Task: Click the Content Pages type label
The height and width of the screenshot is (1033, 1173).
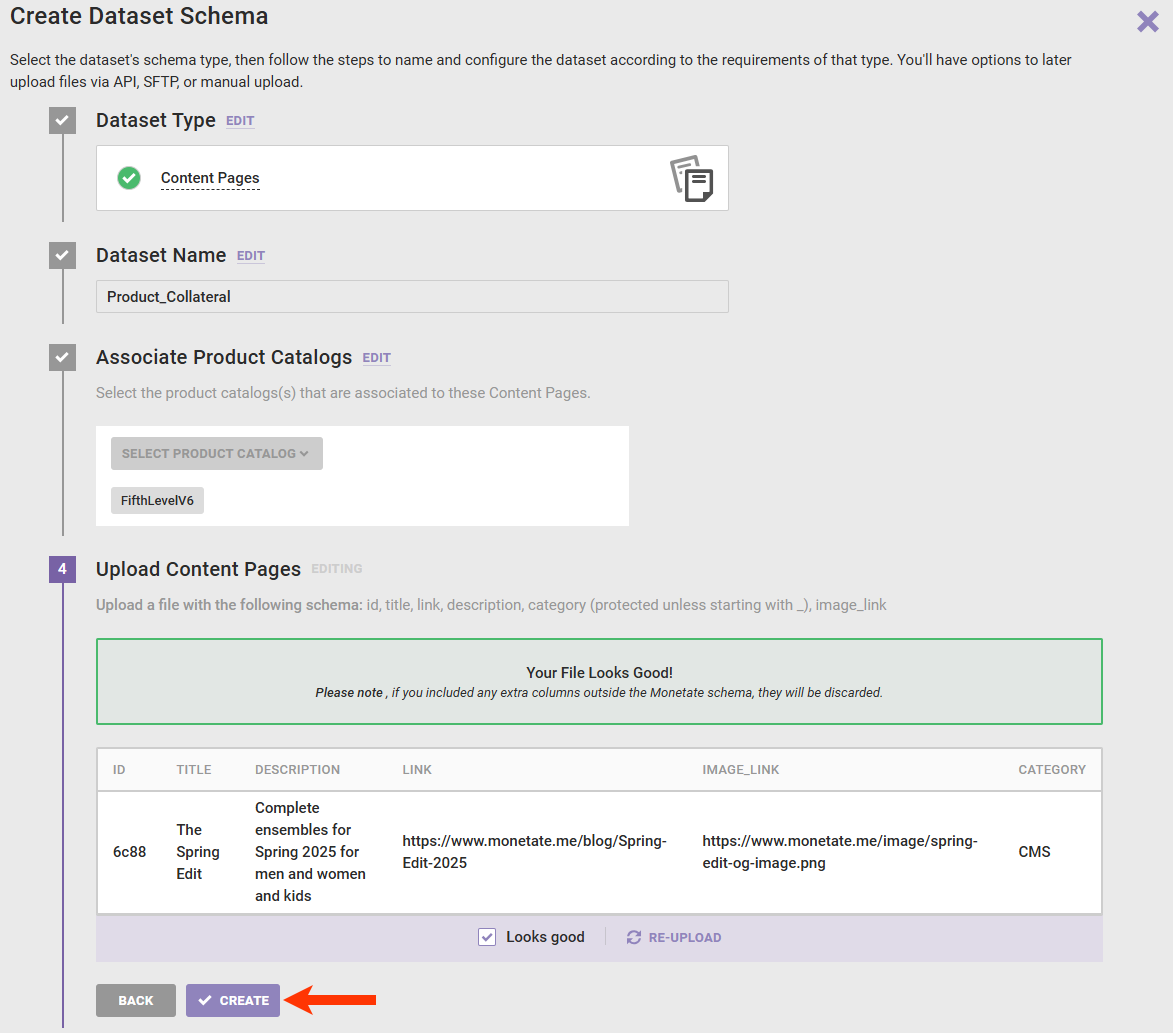Action: tap(210, 178)
